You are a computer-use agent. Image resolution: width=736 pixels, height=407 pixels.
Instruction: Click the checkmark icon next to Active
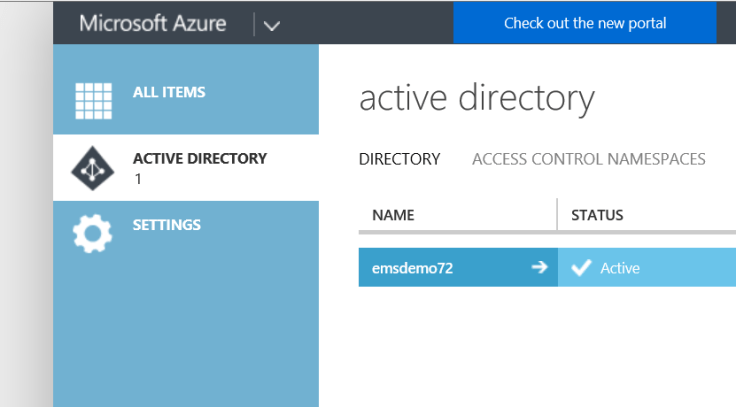tap(580, 268)
